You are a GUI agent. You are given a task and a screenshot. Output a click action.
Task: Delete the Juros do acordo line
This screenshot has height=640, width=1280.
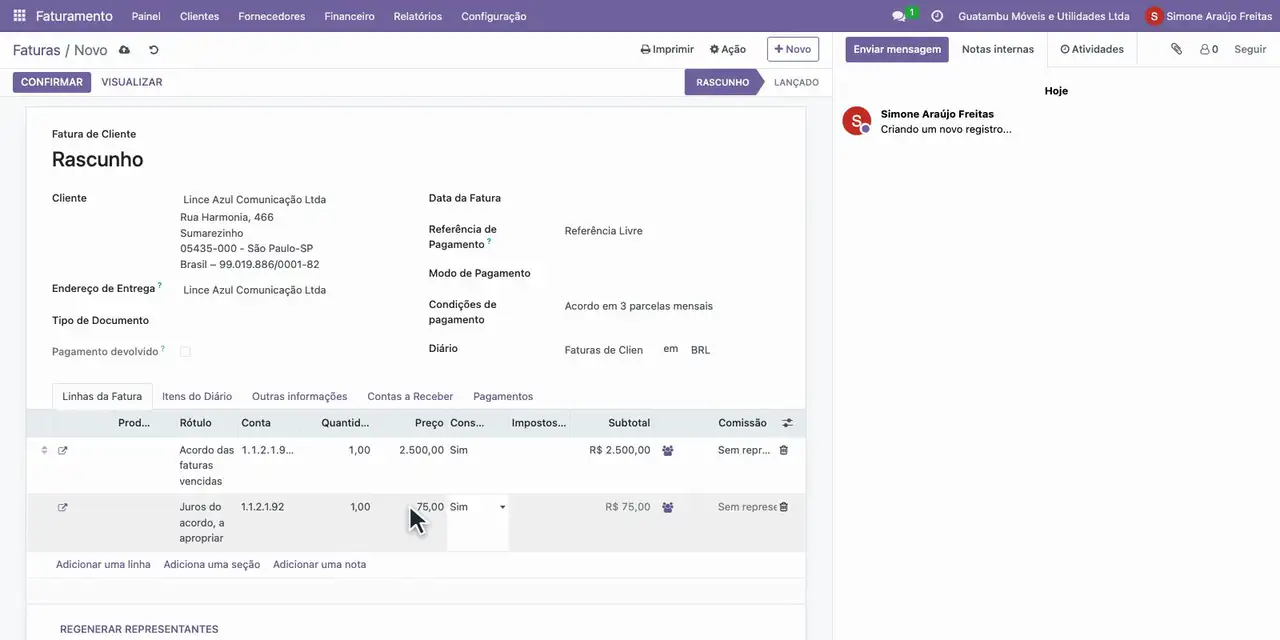pyautogui.click(x=783, y=507)
